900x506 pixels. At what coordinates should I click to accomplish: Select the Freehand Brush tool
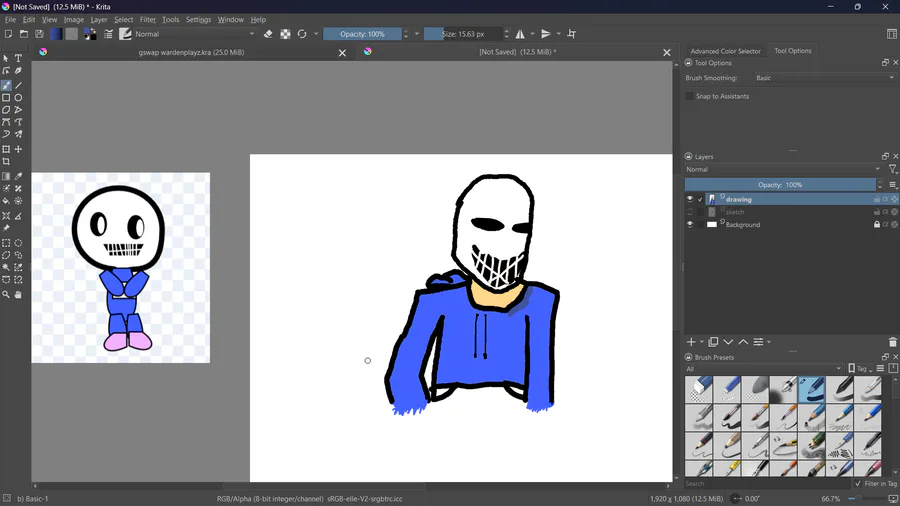(6, 85)
